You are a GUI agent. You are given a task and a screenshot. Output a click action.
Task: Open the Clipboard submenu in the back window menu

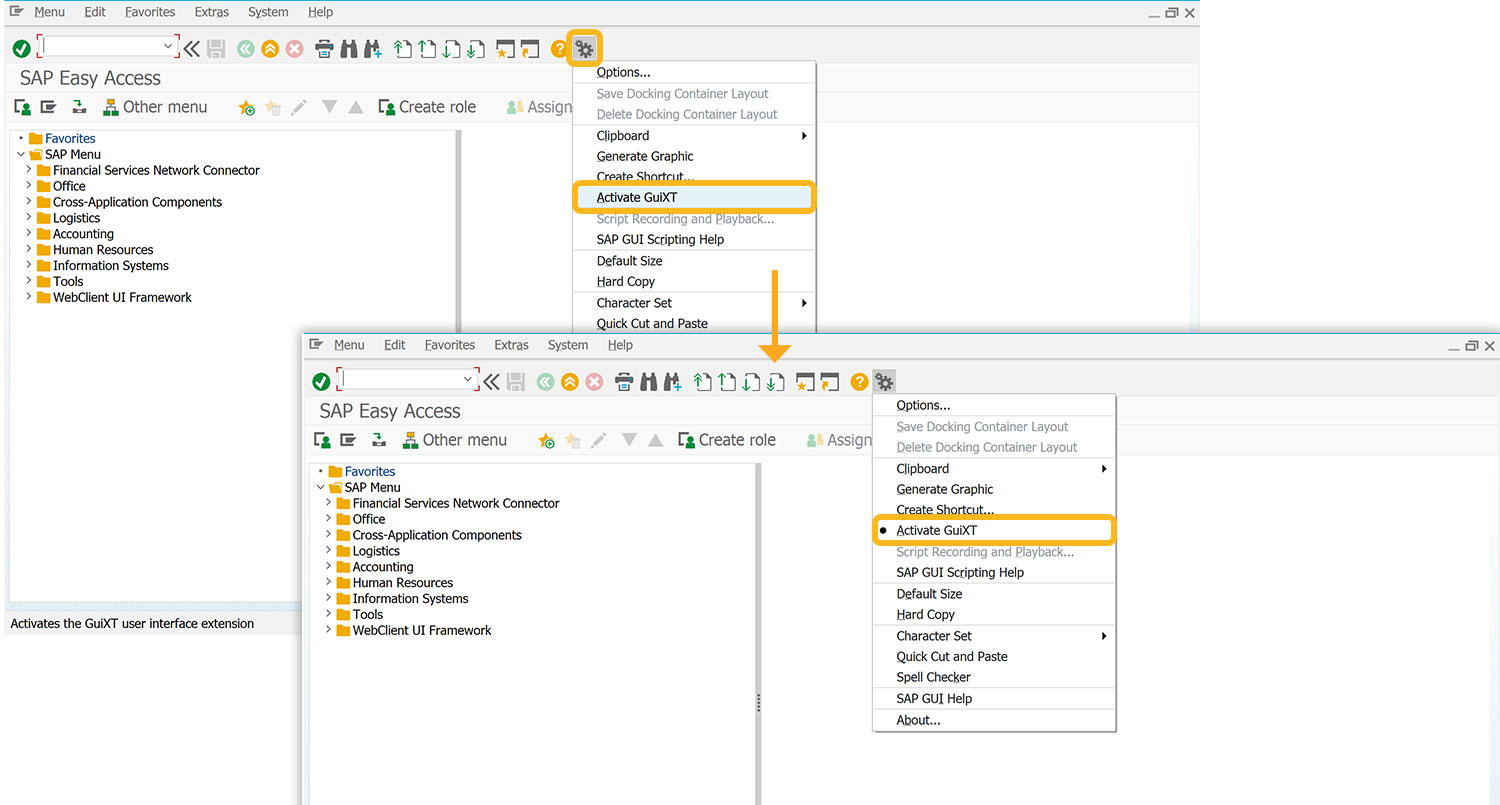tap(695, 135)
